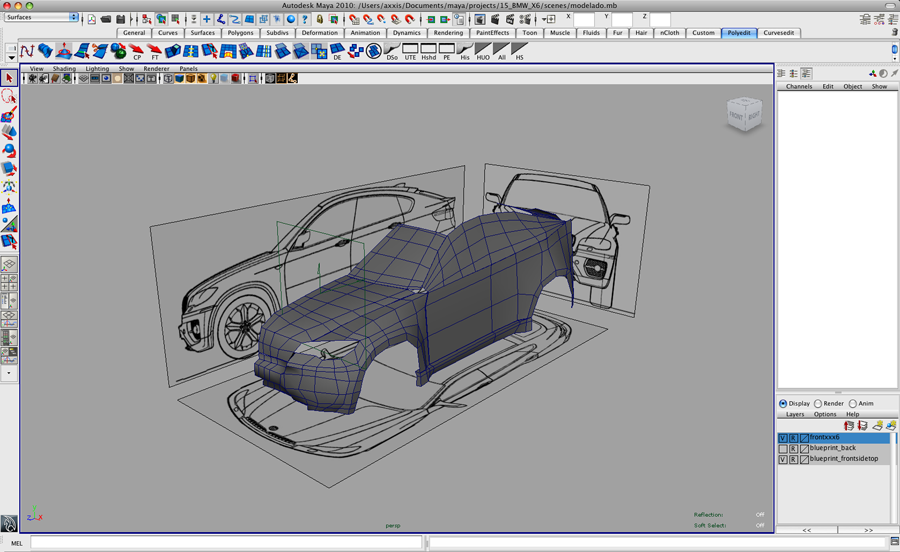This screenshot has height=552, width=900.
Task: Toggle visibility of blueprint_back layer
Action: [783, 448]
